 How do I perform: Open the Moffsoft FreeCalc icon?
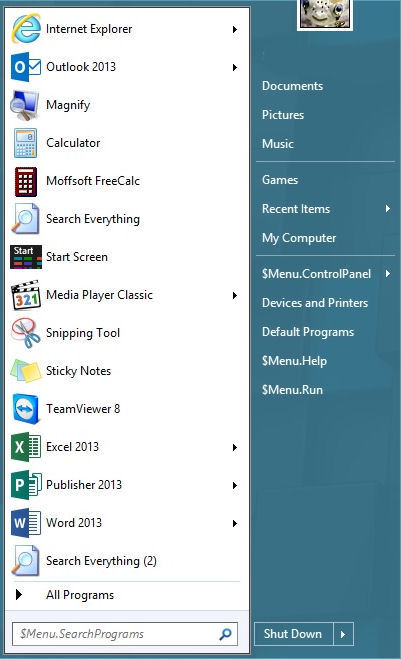26,181
